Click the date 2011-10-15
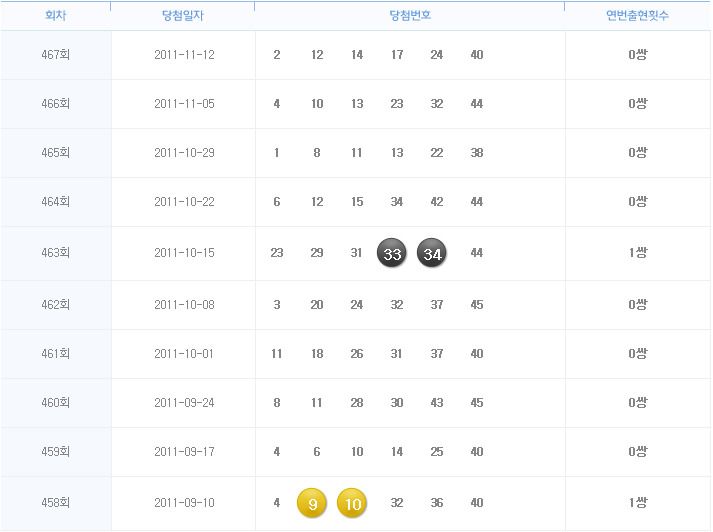 coord(184,252)
